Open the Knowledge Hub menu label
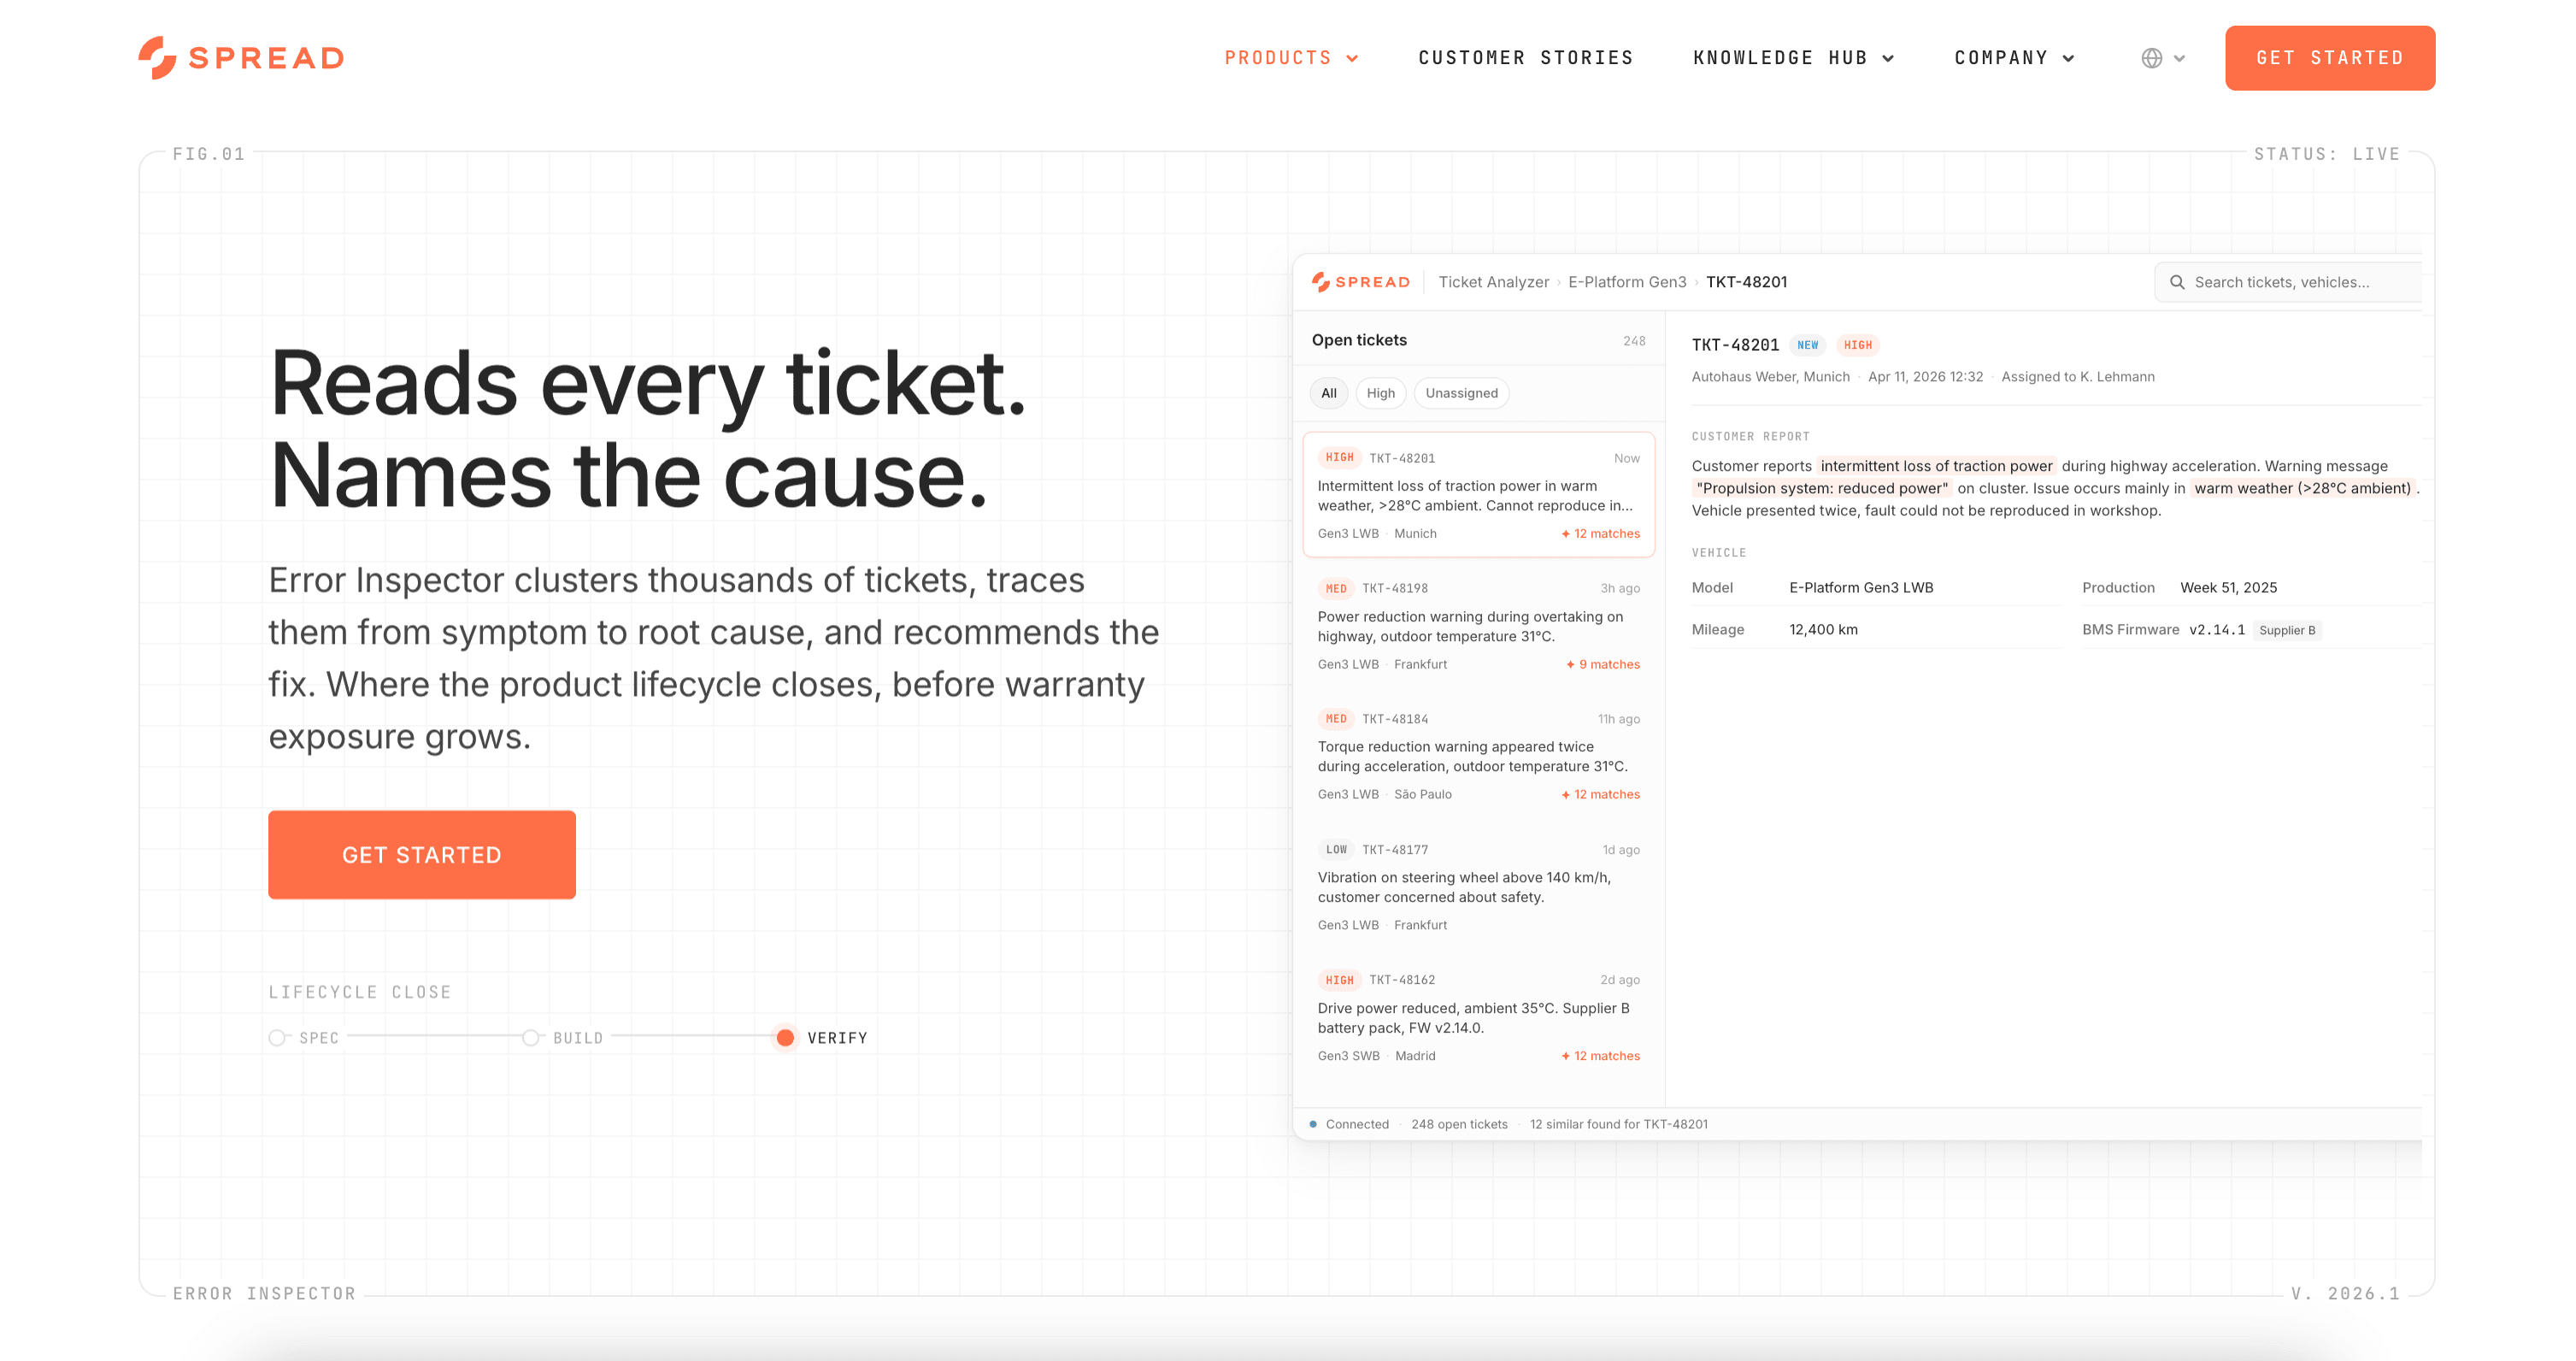 point(1779,58)
